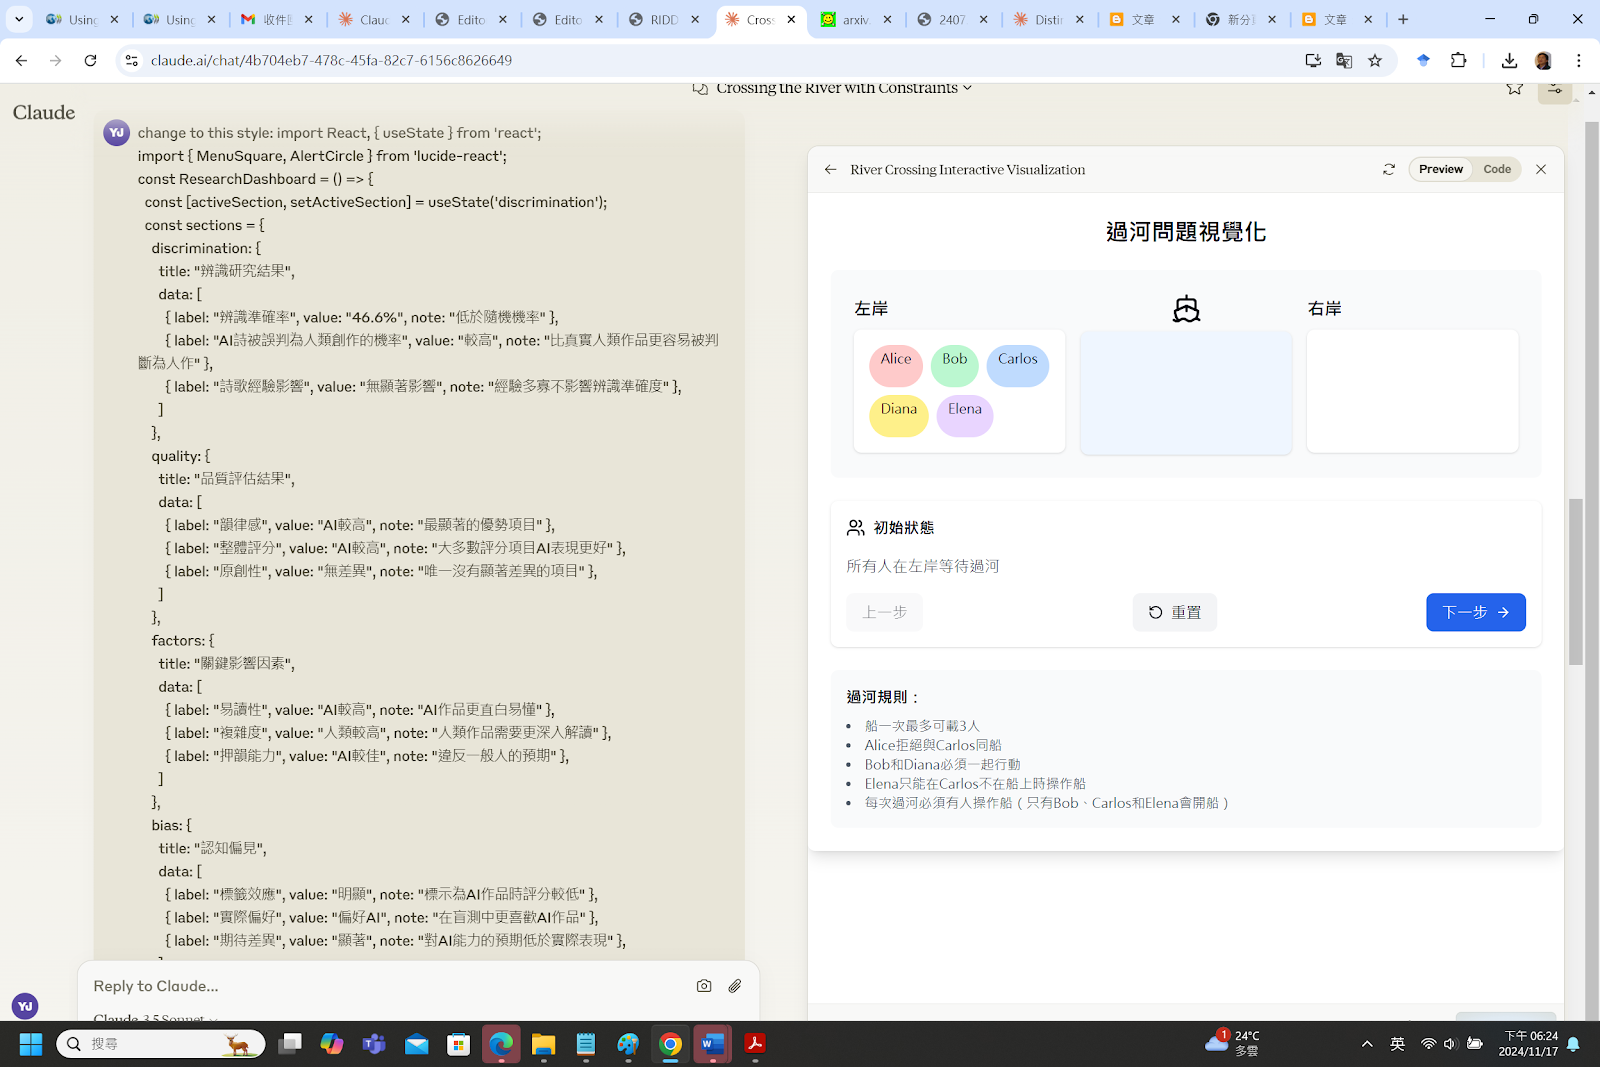
Task: Switch to the arxiv browser tab
Action: (x=855, y=19)
